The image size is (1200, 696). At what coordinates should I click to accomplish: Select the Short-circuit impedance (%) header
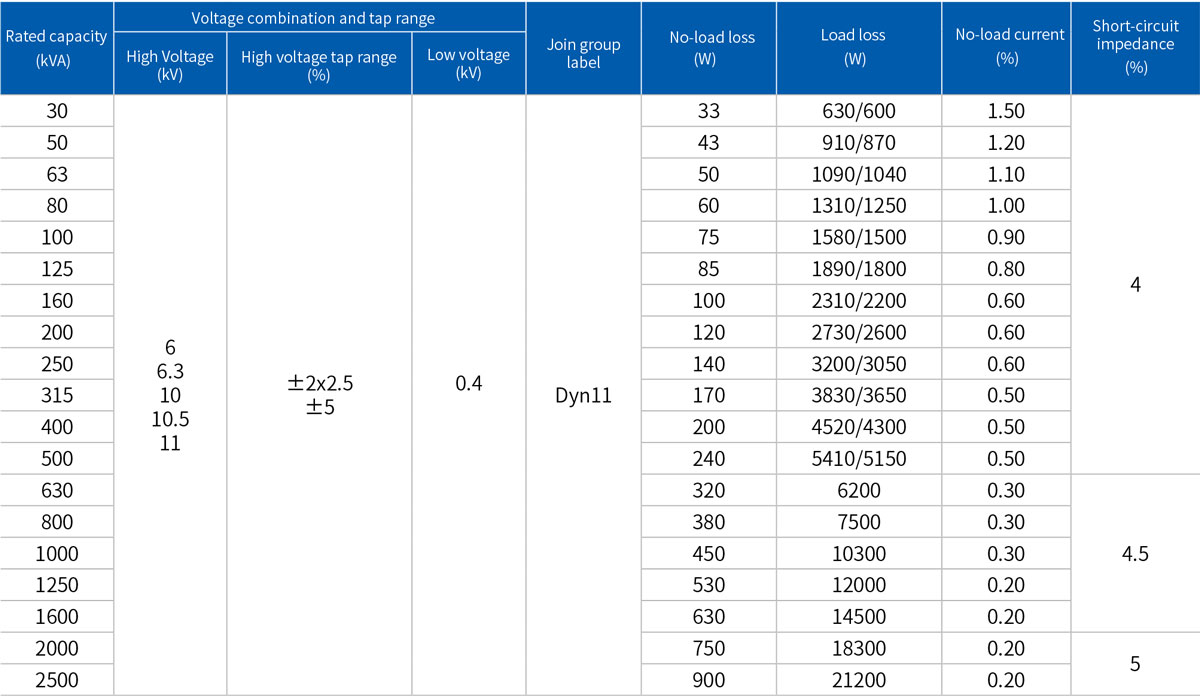1135,48
